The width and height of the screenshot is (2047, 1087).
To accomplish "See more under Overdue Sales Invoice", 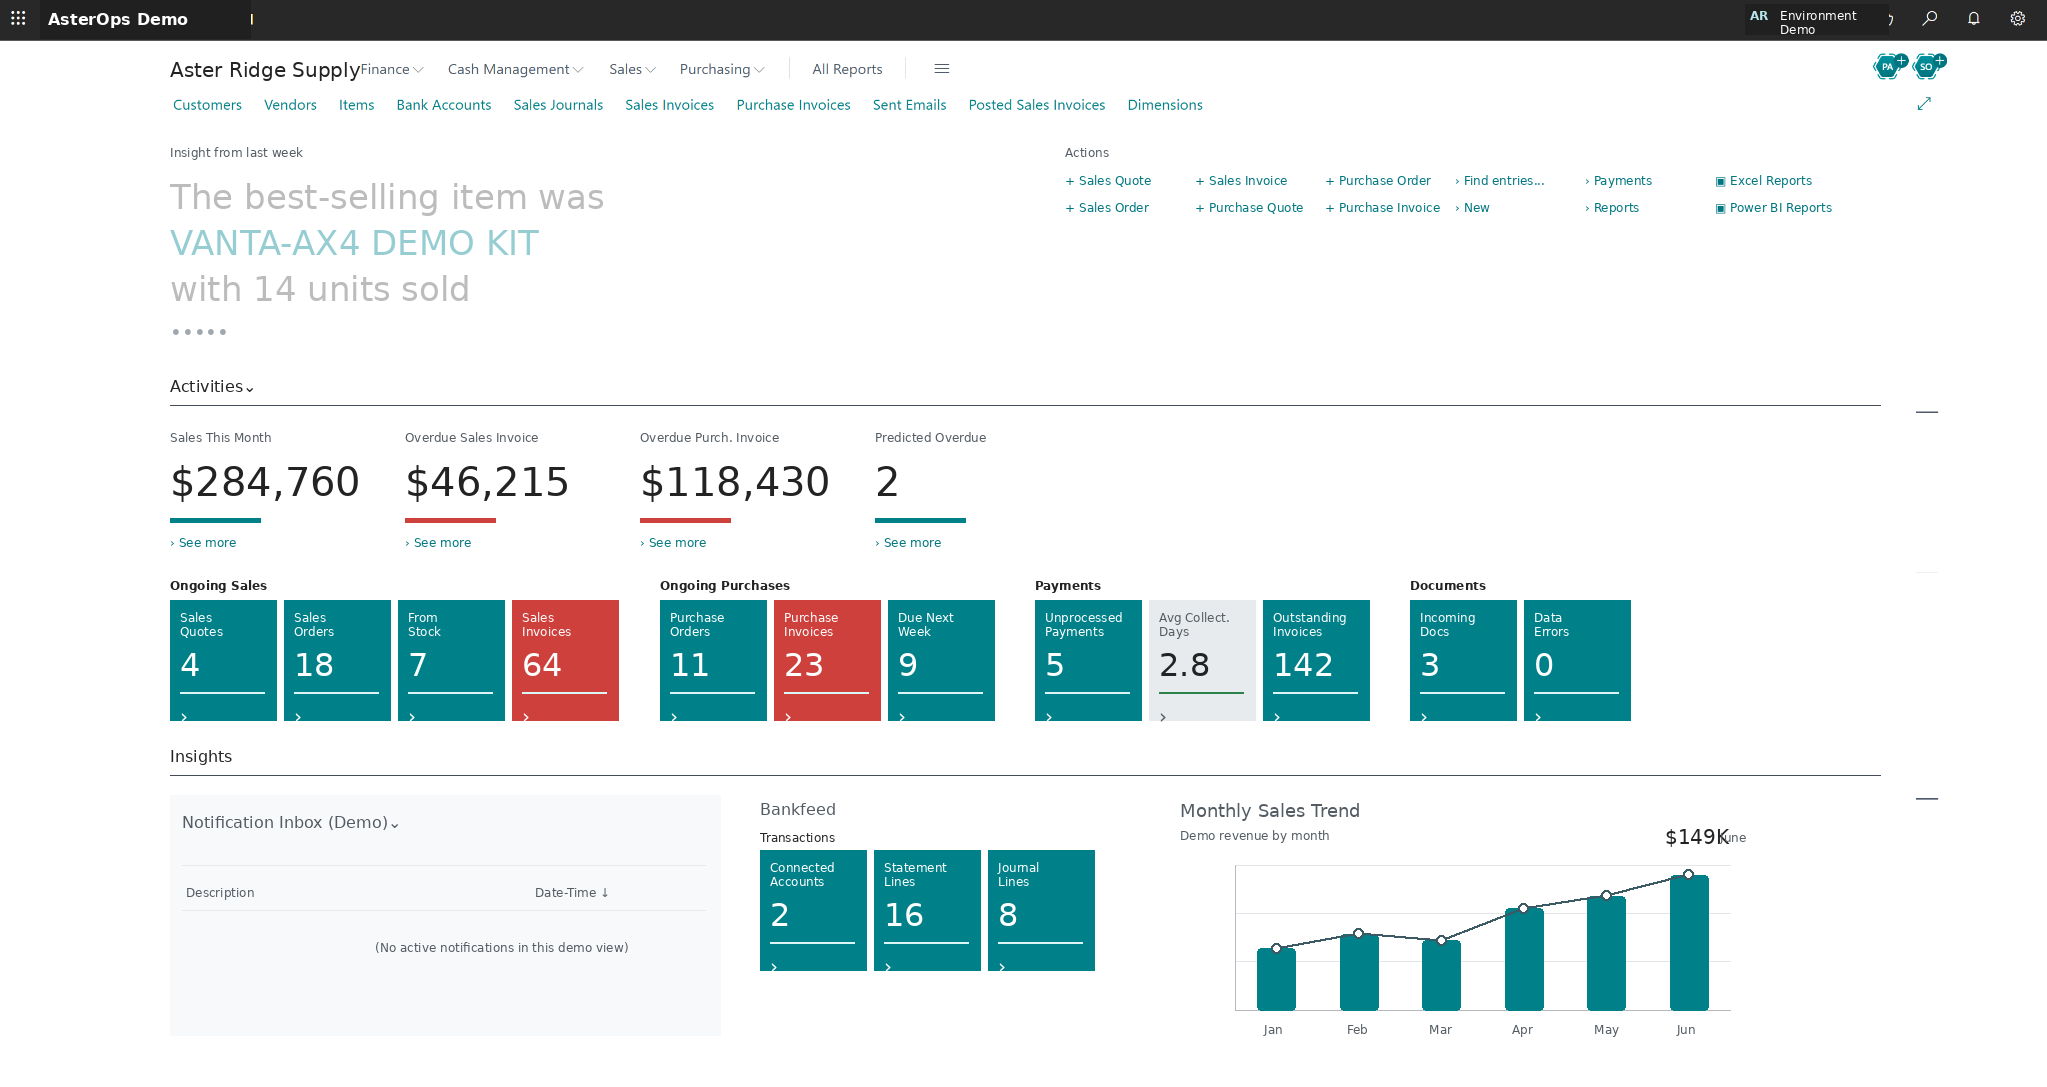I will tap(438, 543).
